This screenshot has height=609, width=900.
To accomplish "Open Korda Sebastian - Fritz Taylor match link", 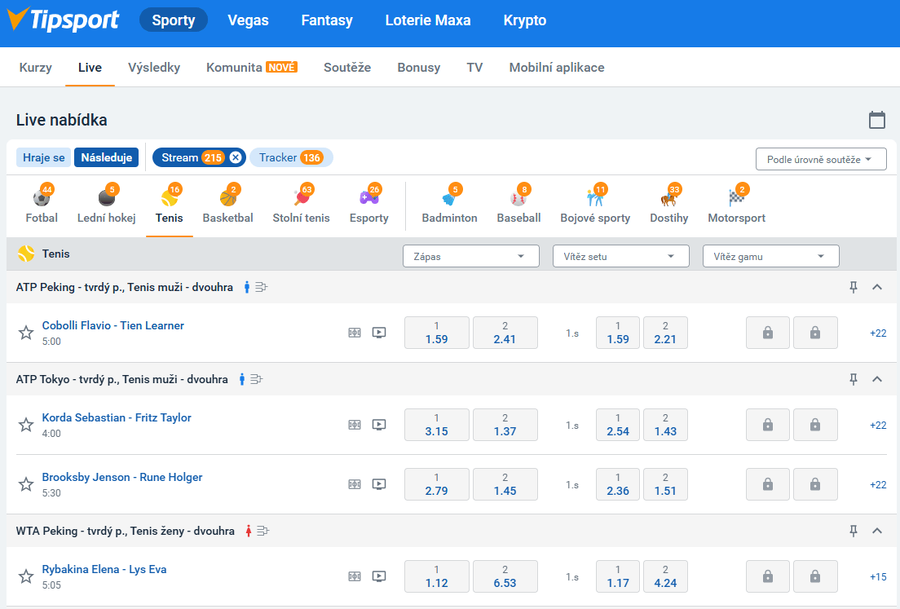I will (117, 417).
